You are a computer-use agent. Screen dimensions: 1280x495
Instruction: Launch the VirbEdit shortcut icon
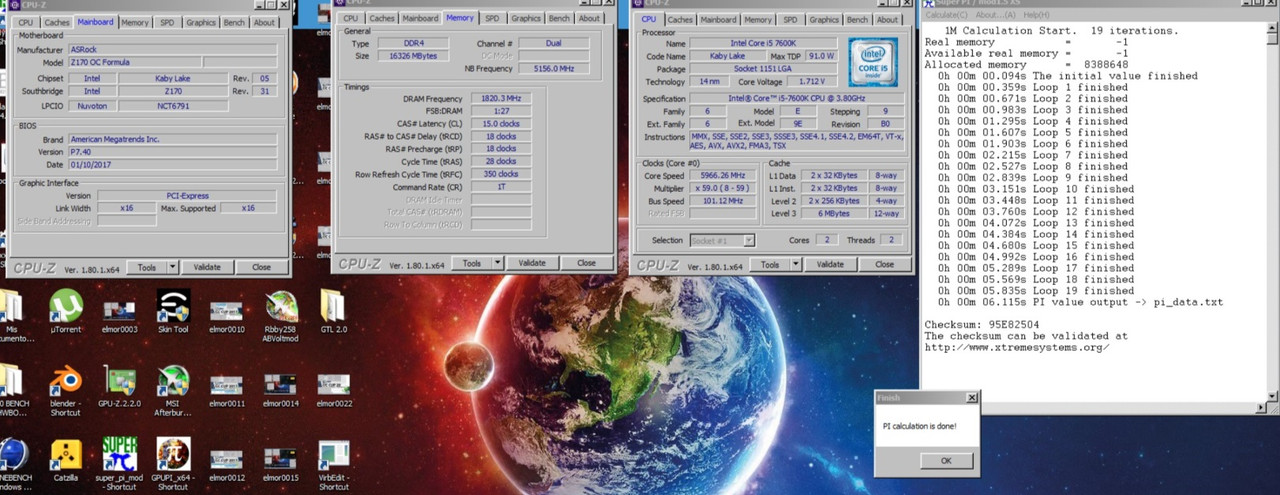334,464
